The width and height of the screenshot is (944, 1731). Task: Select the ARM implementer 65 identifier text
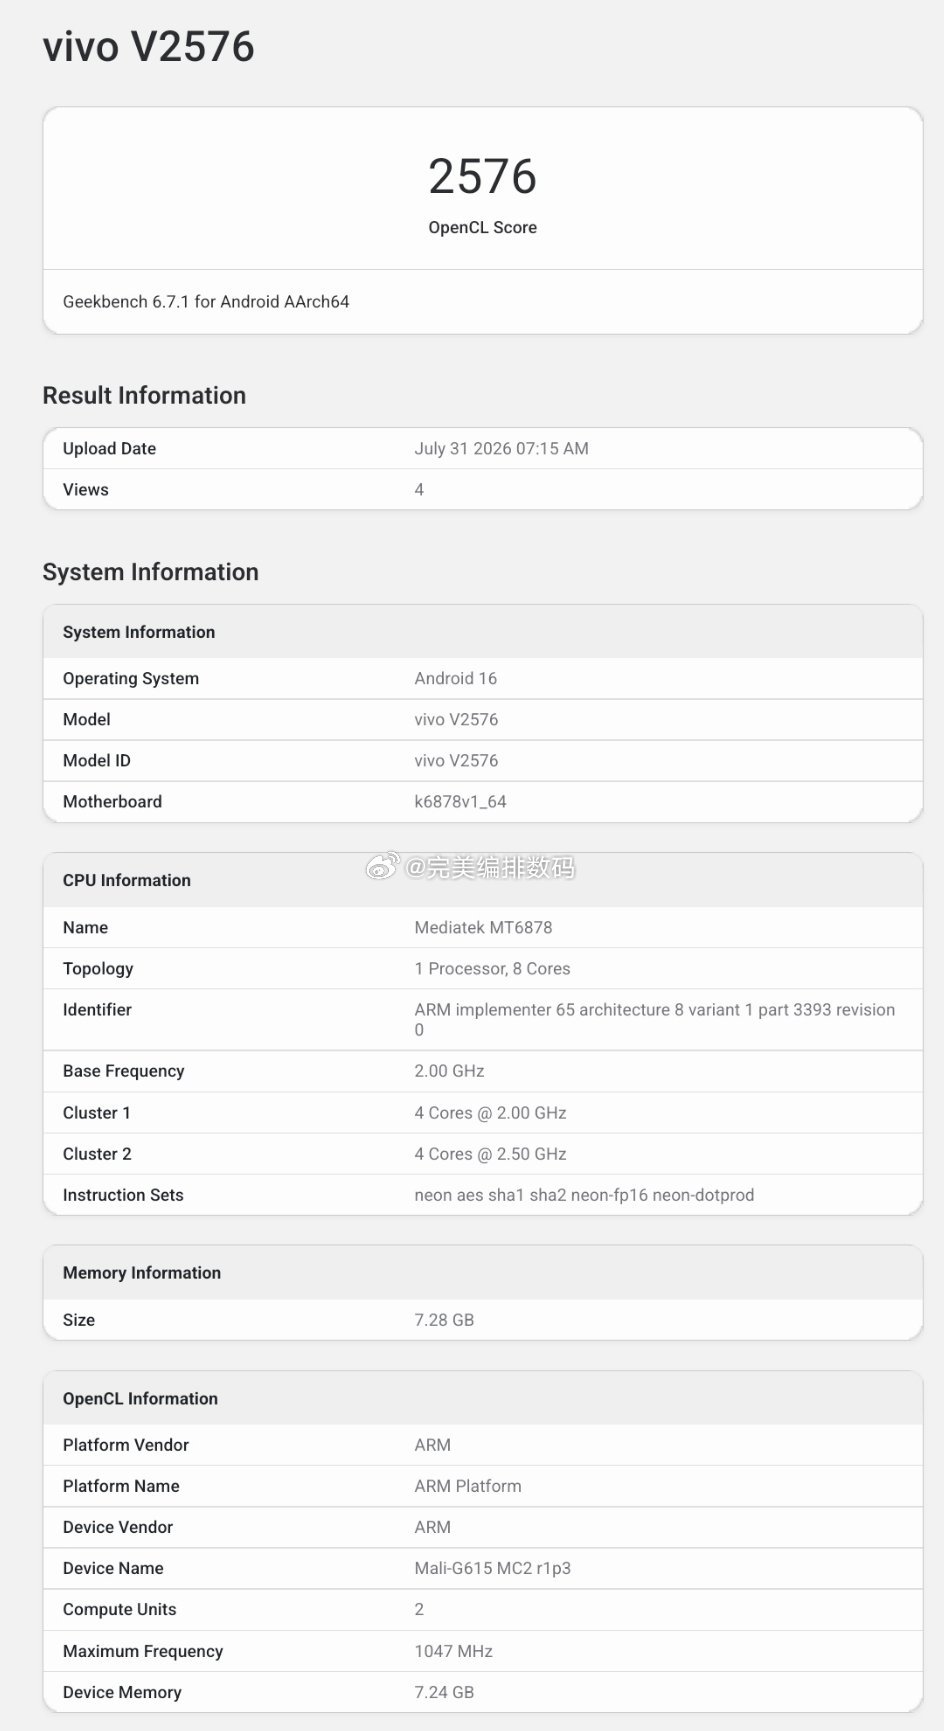click(654, 1019)
